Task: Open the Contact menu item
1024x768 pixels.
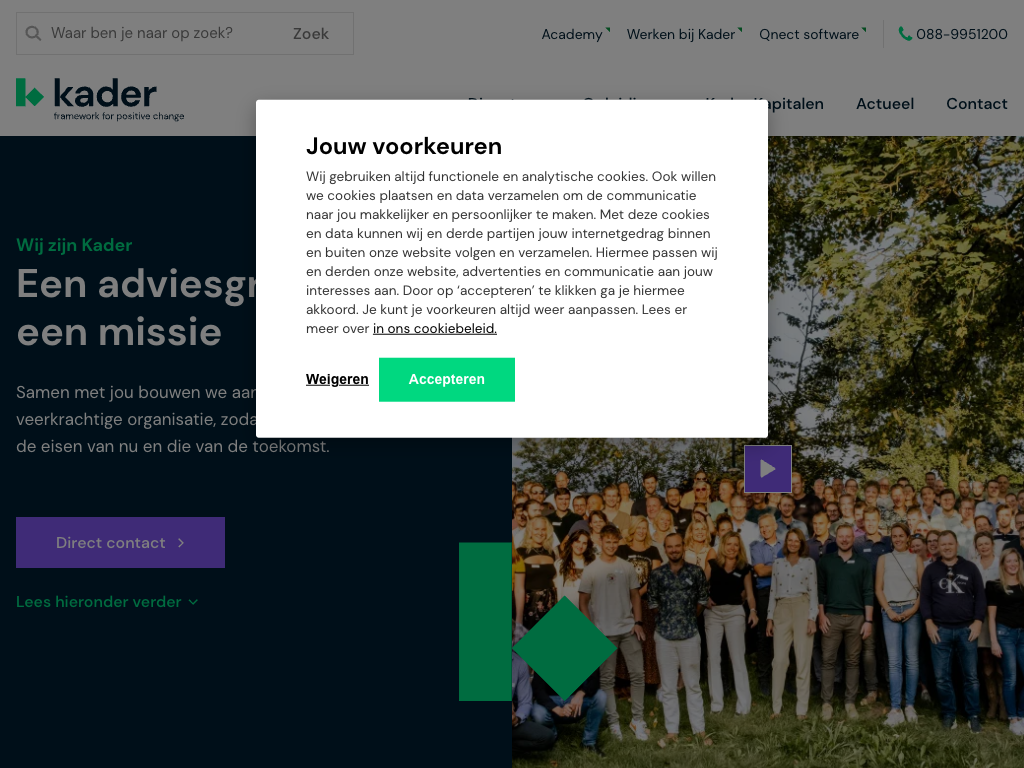Action: (976, 104)
